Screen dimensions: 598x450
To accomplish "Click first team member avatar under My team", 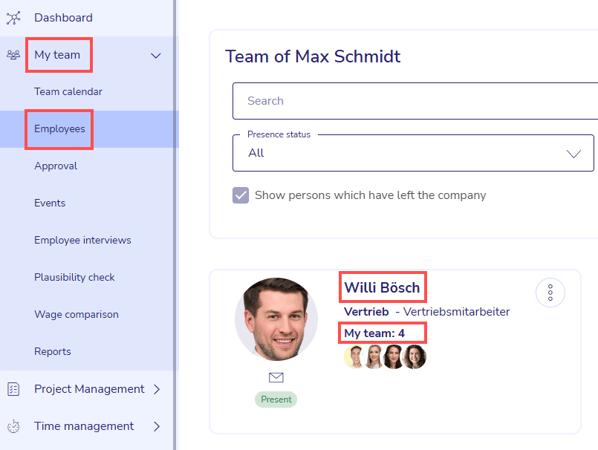I will [x=354, y=357].
